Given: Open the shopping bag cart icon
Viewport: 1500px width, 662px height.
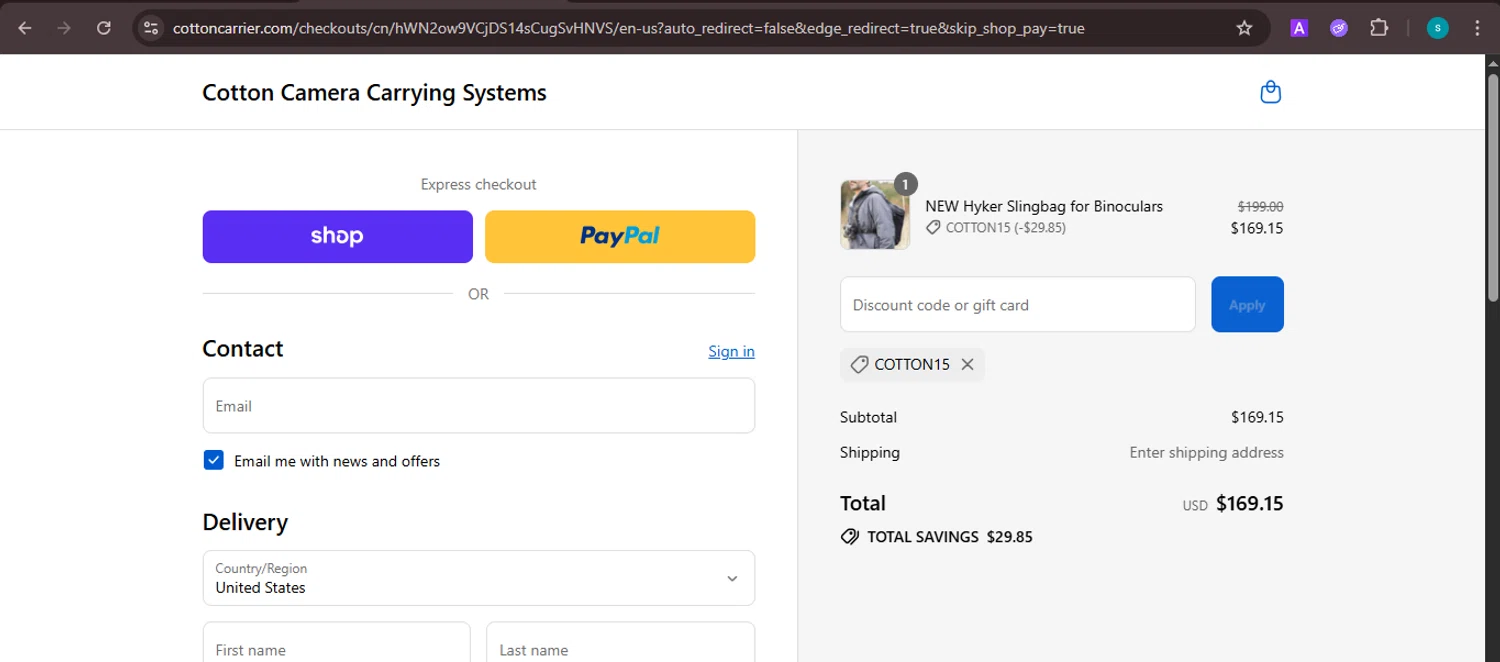Looking at the screenshot, I should tap(1270, 92).
